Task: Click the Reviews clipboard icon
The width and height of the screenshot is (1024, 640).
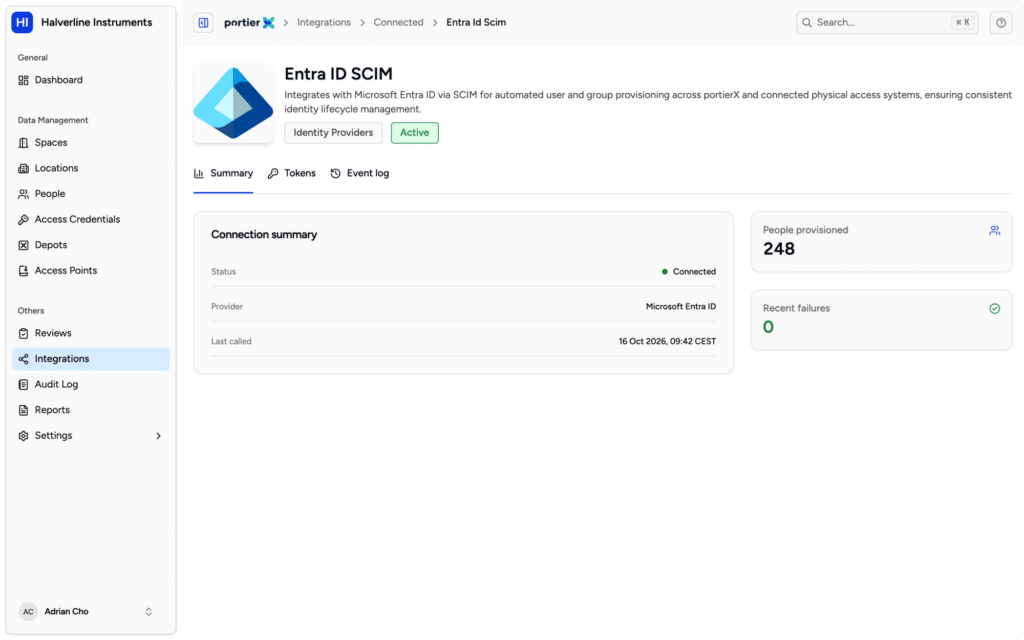Action: pos(24,333)
